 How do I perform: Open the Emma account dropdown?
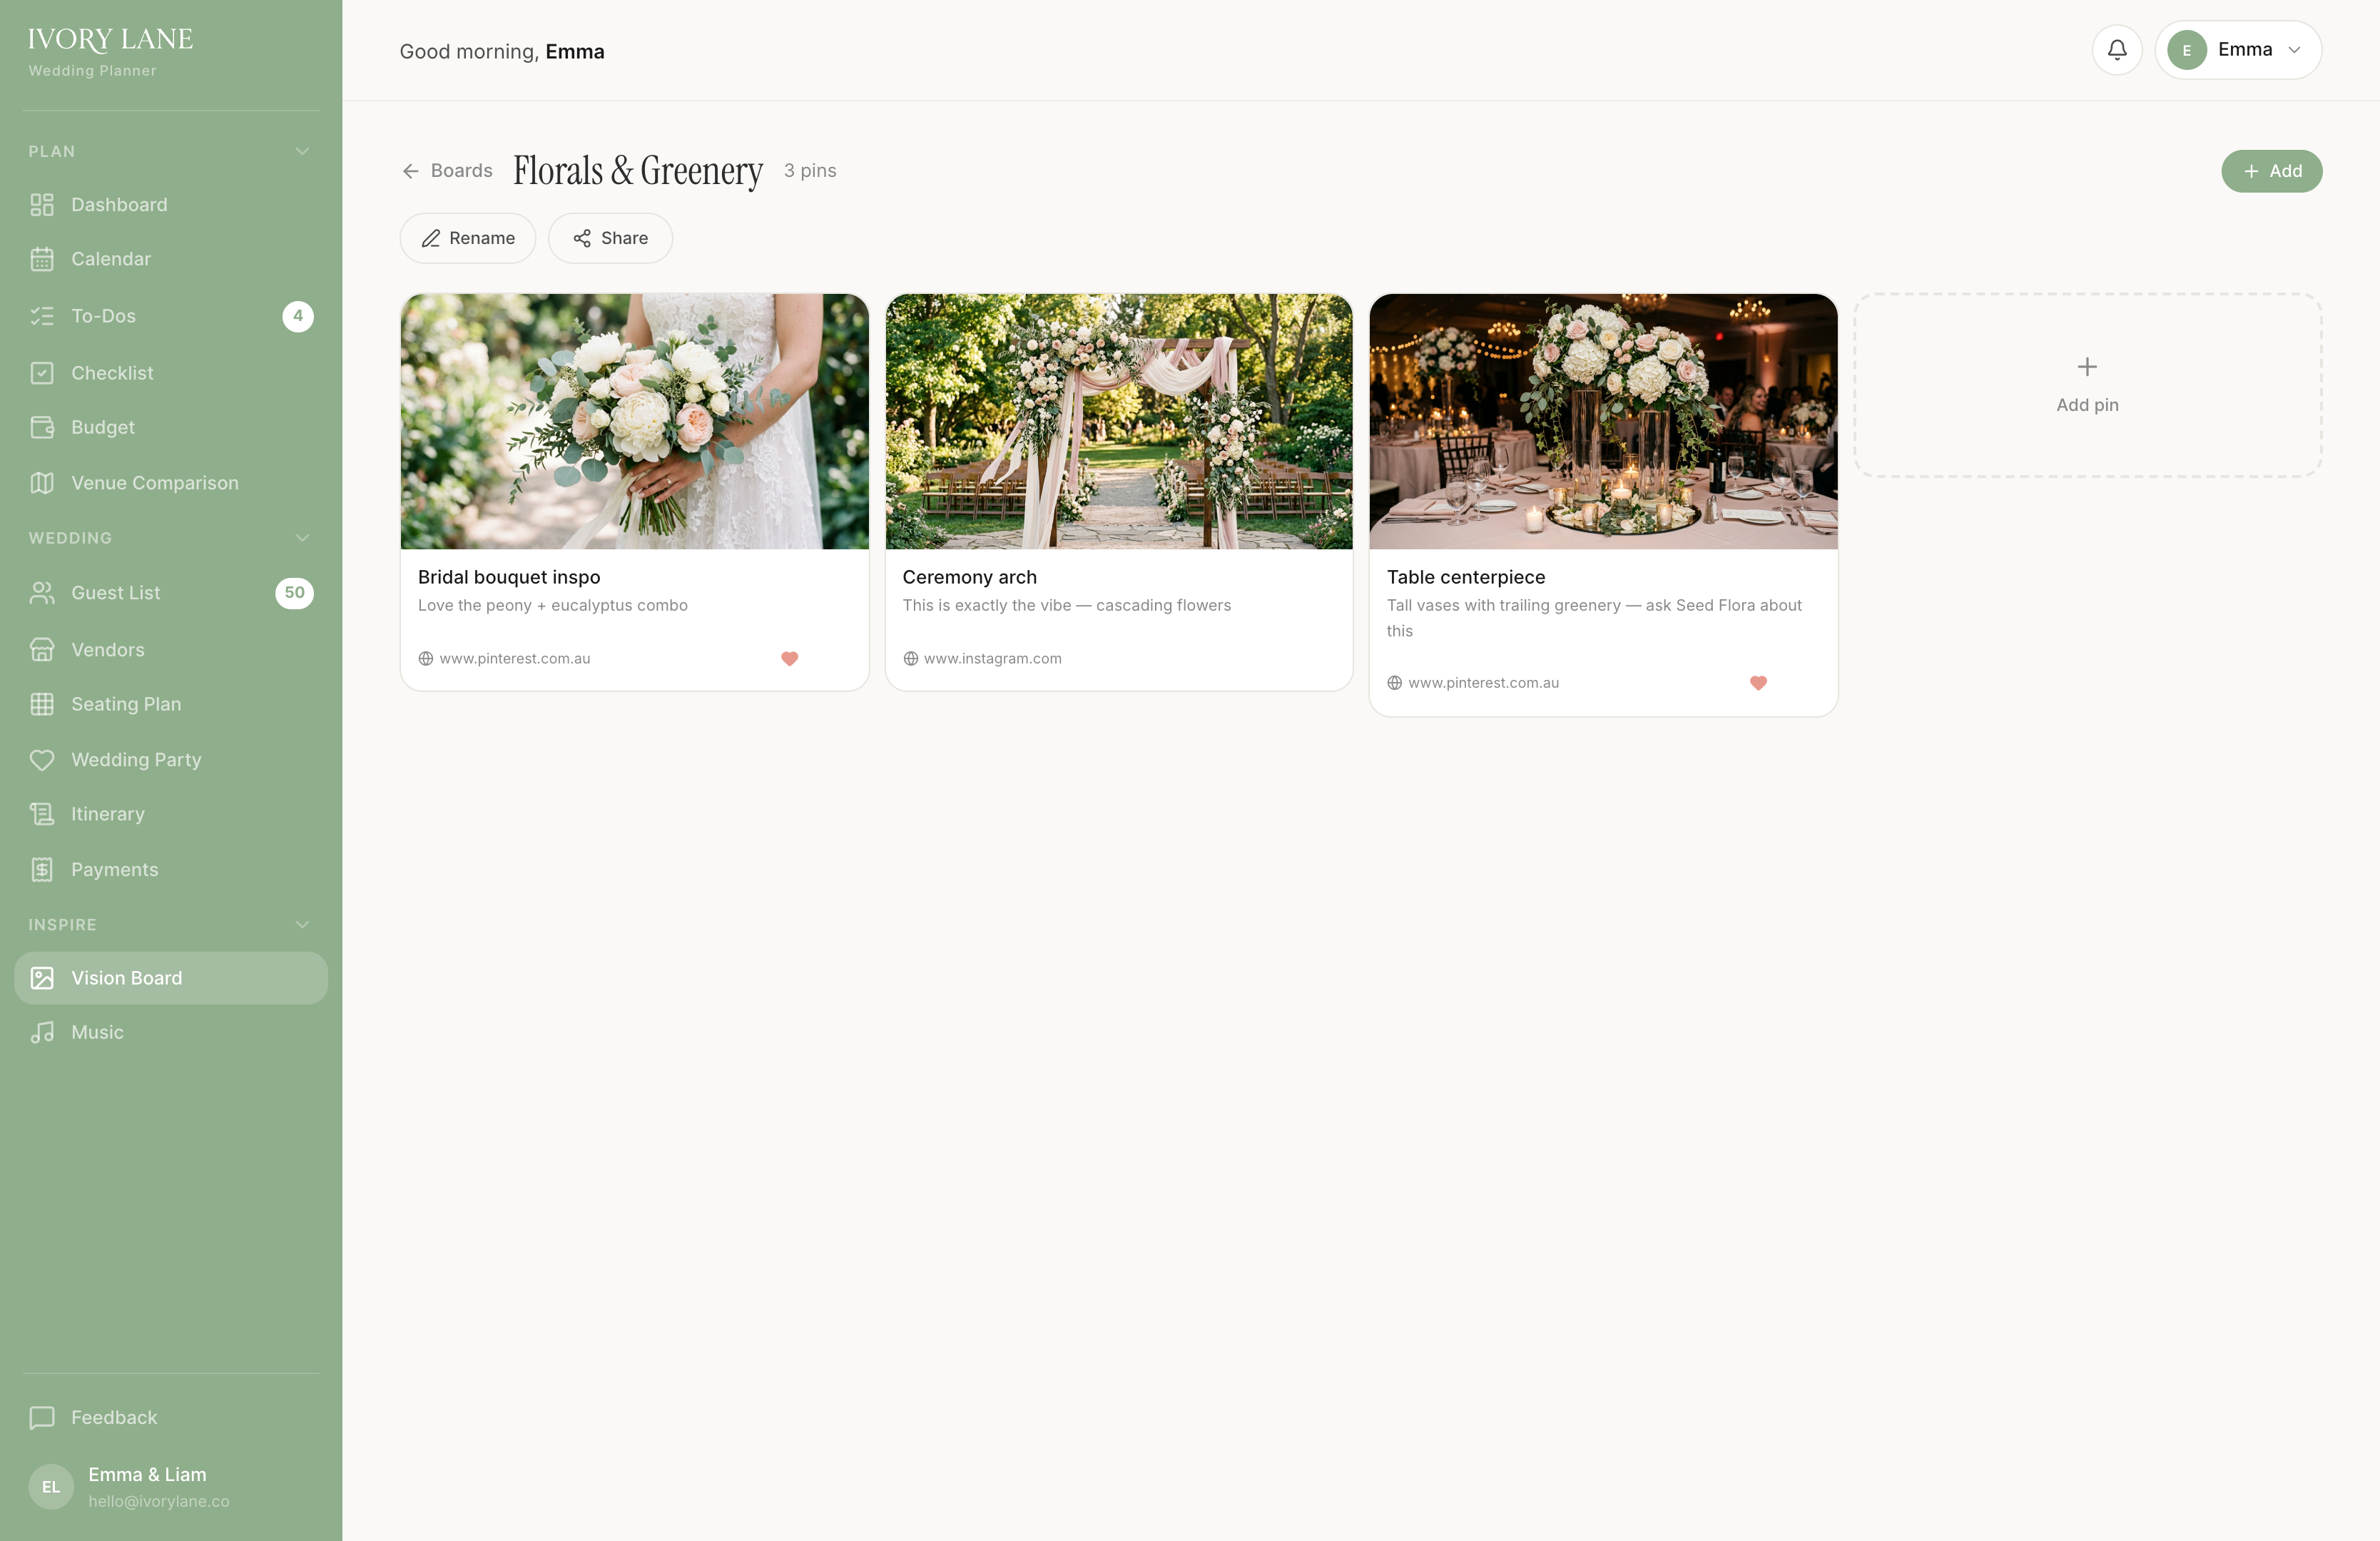[x=2238, y=50]
